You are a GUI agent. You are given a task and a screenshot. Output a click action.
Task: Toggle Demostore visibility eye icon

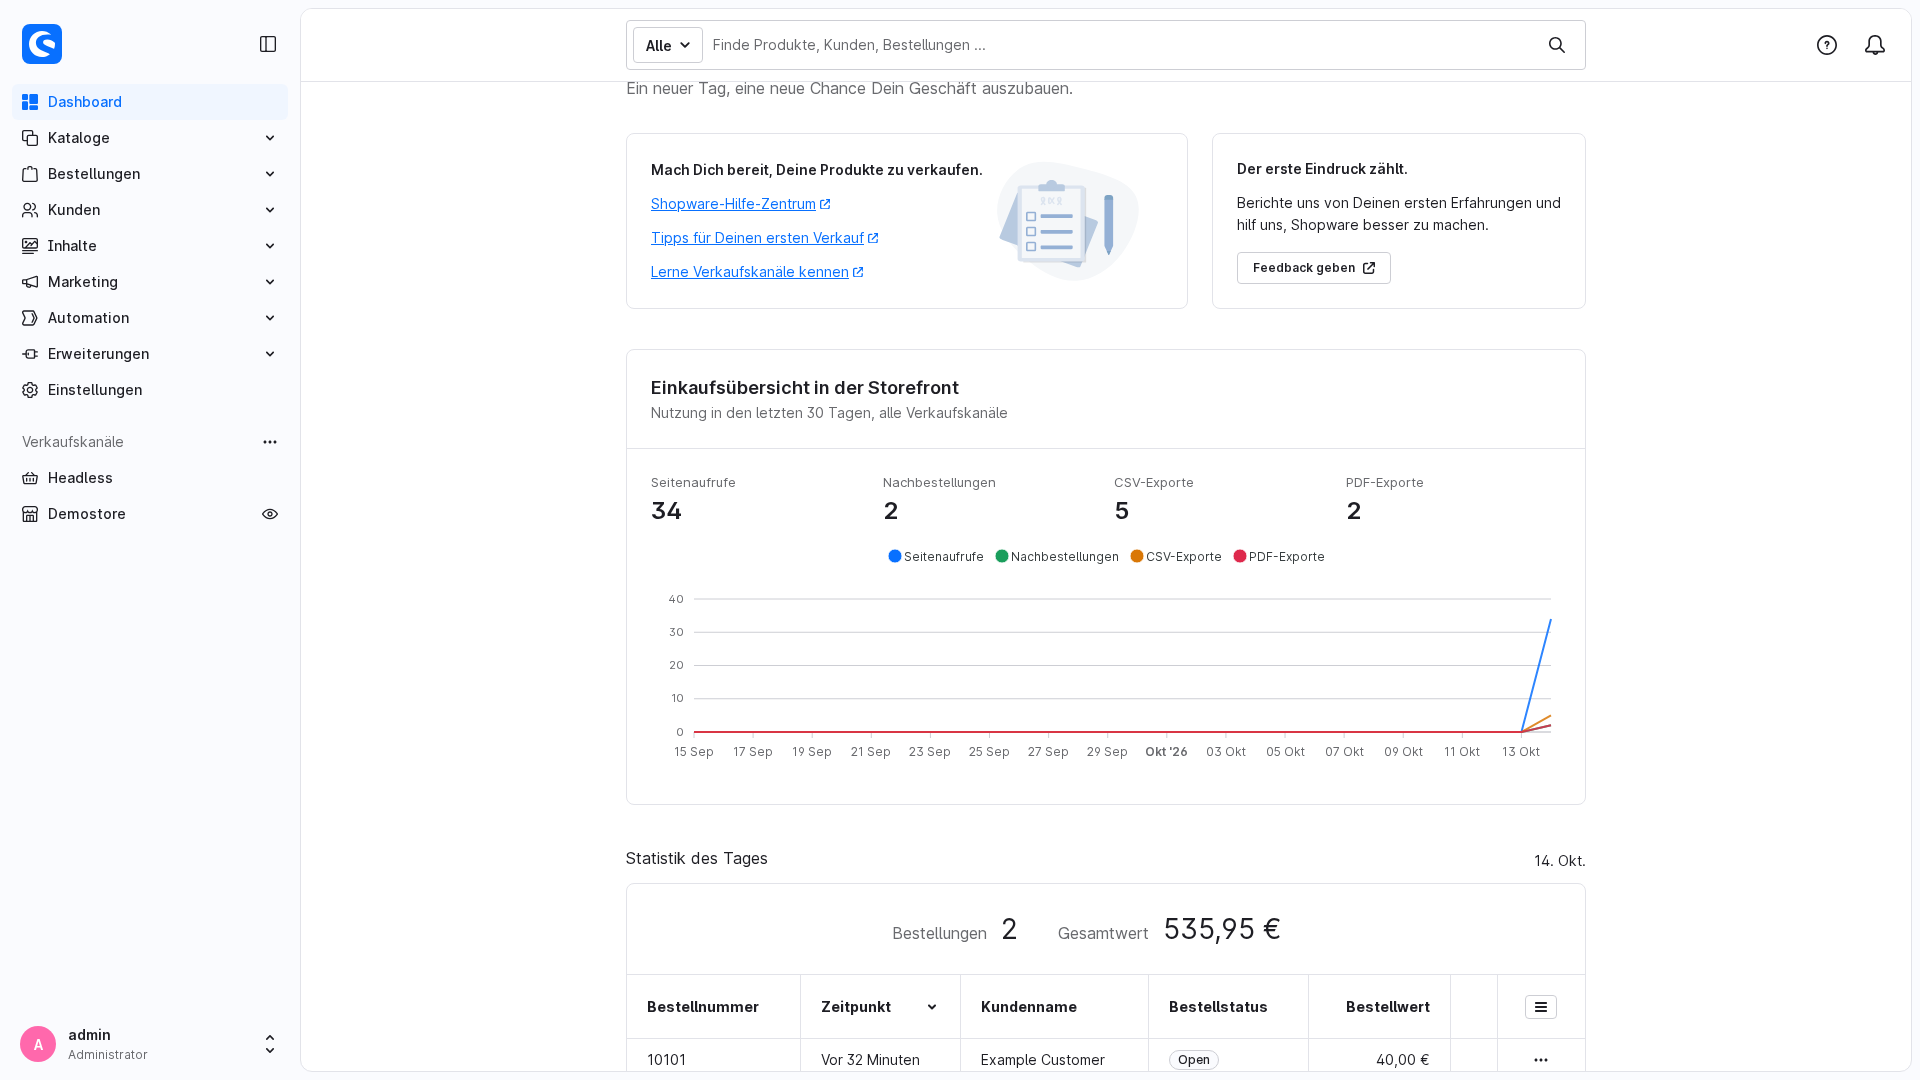[270, 514]
